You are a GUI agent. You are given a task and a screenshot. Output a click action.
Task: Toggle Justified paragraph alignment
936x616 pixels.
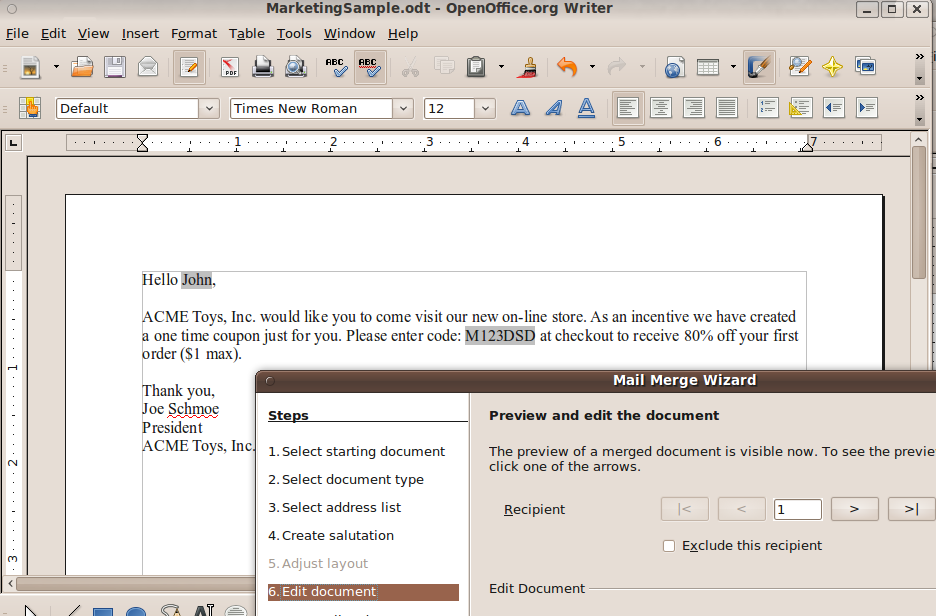726,109
